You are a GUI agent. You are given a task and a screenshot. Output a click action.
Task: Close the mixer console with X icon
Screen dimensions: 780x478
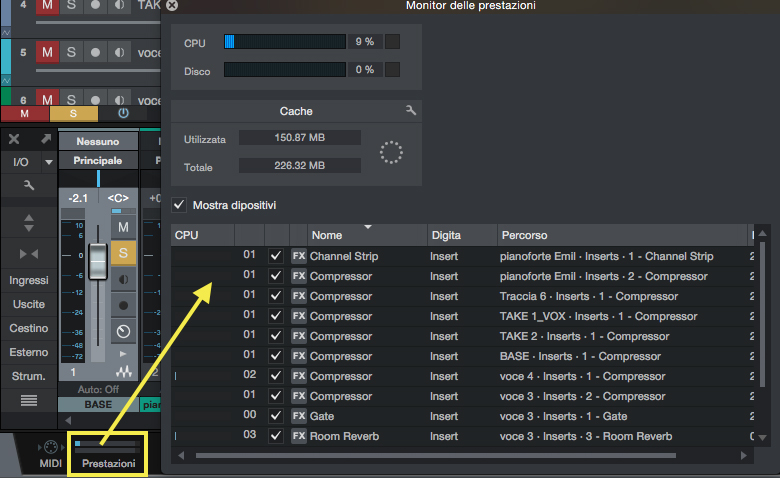click(14, 140)
